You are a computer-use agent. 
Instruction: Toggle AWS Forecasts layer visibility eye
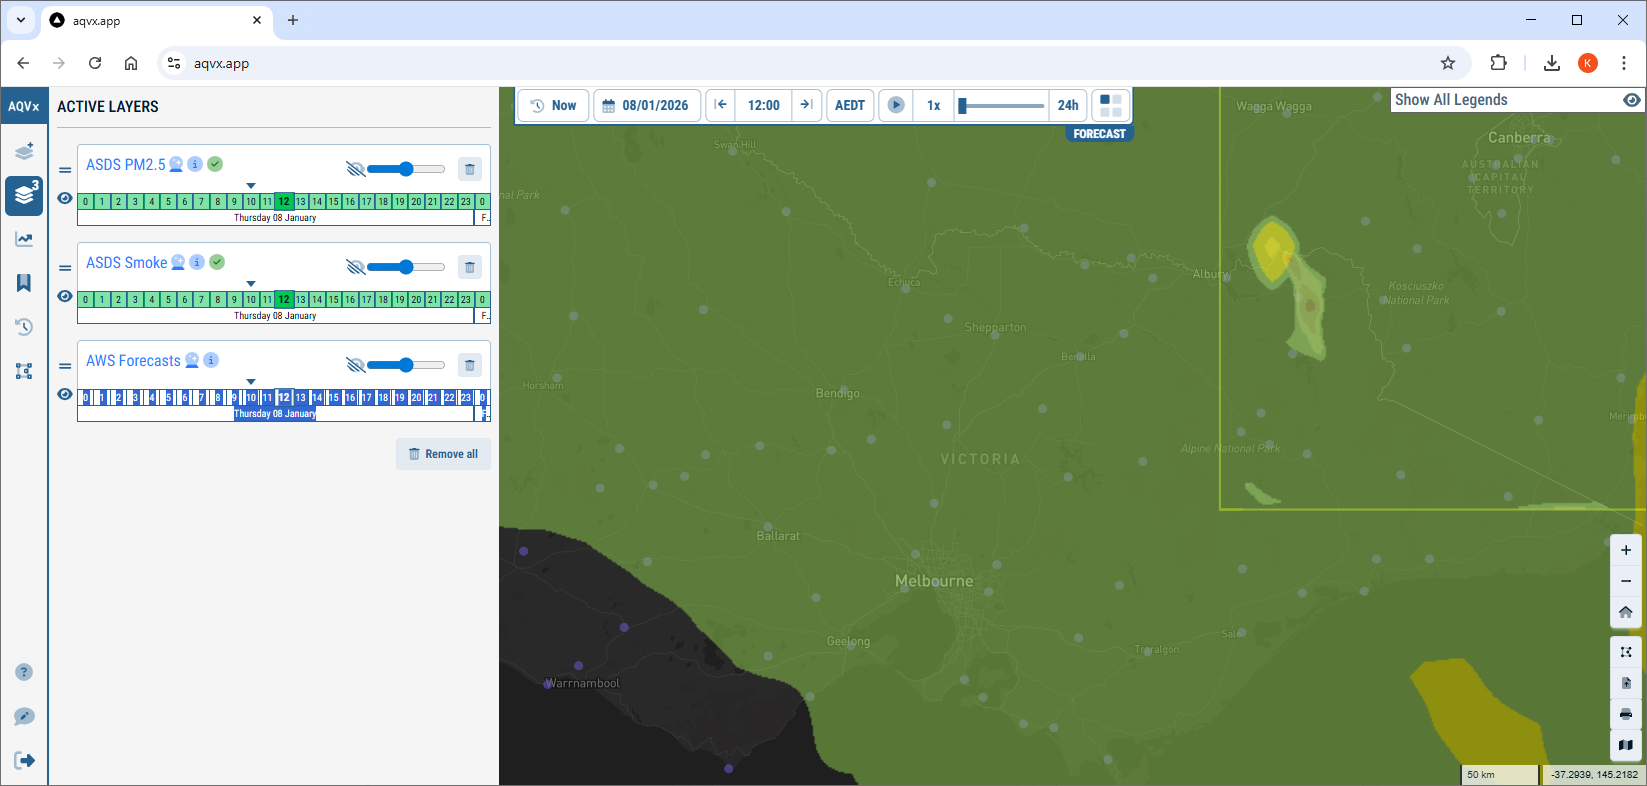[65, 394]
